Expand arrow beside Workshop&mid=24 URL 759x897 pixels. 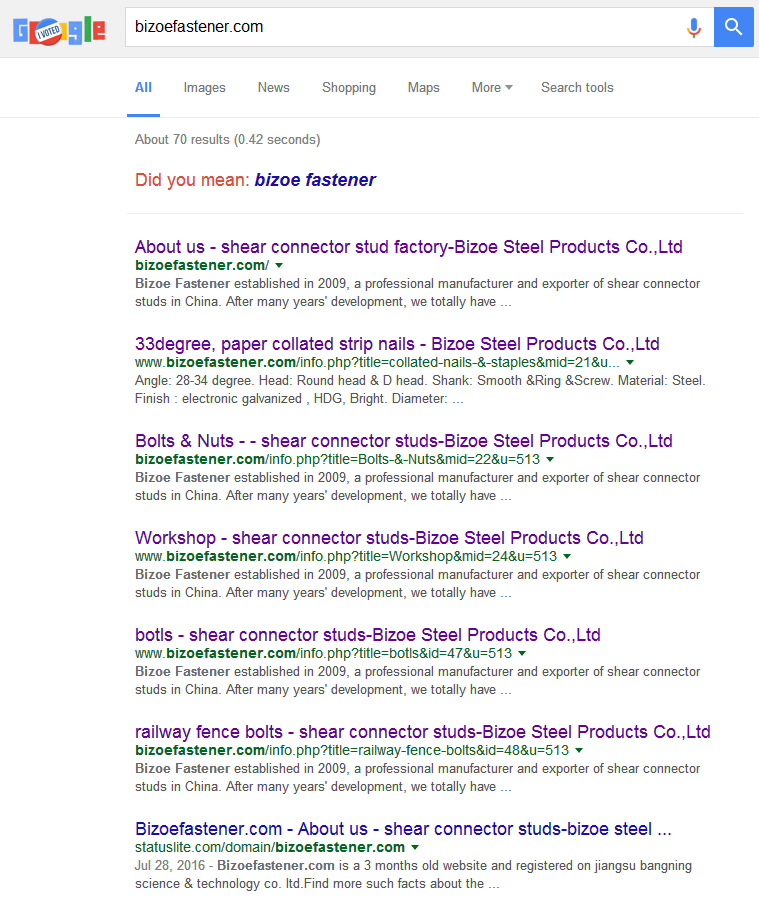[567, 557]
